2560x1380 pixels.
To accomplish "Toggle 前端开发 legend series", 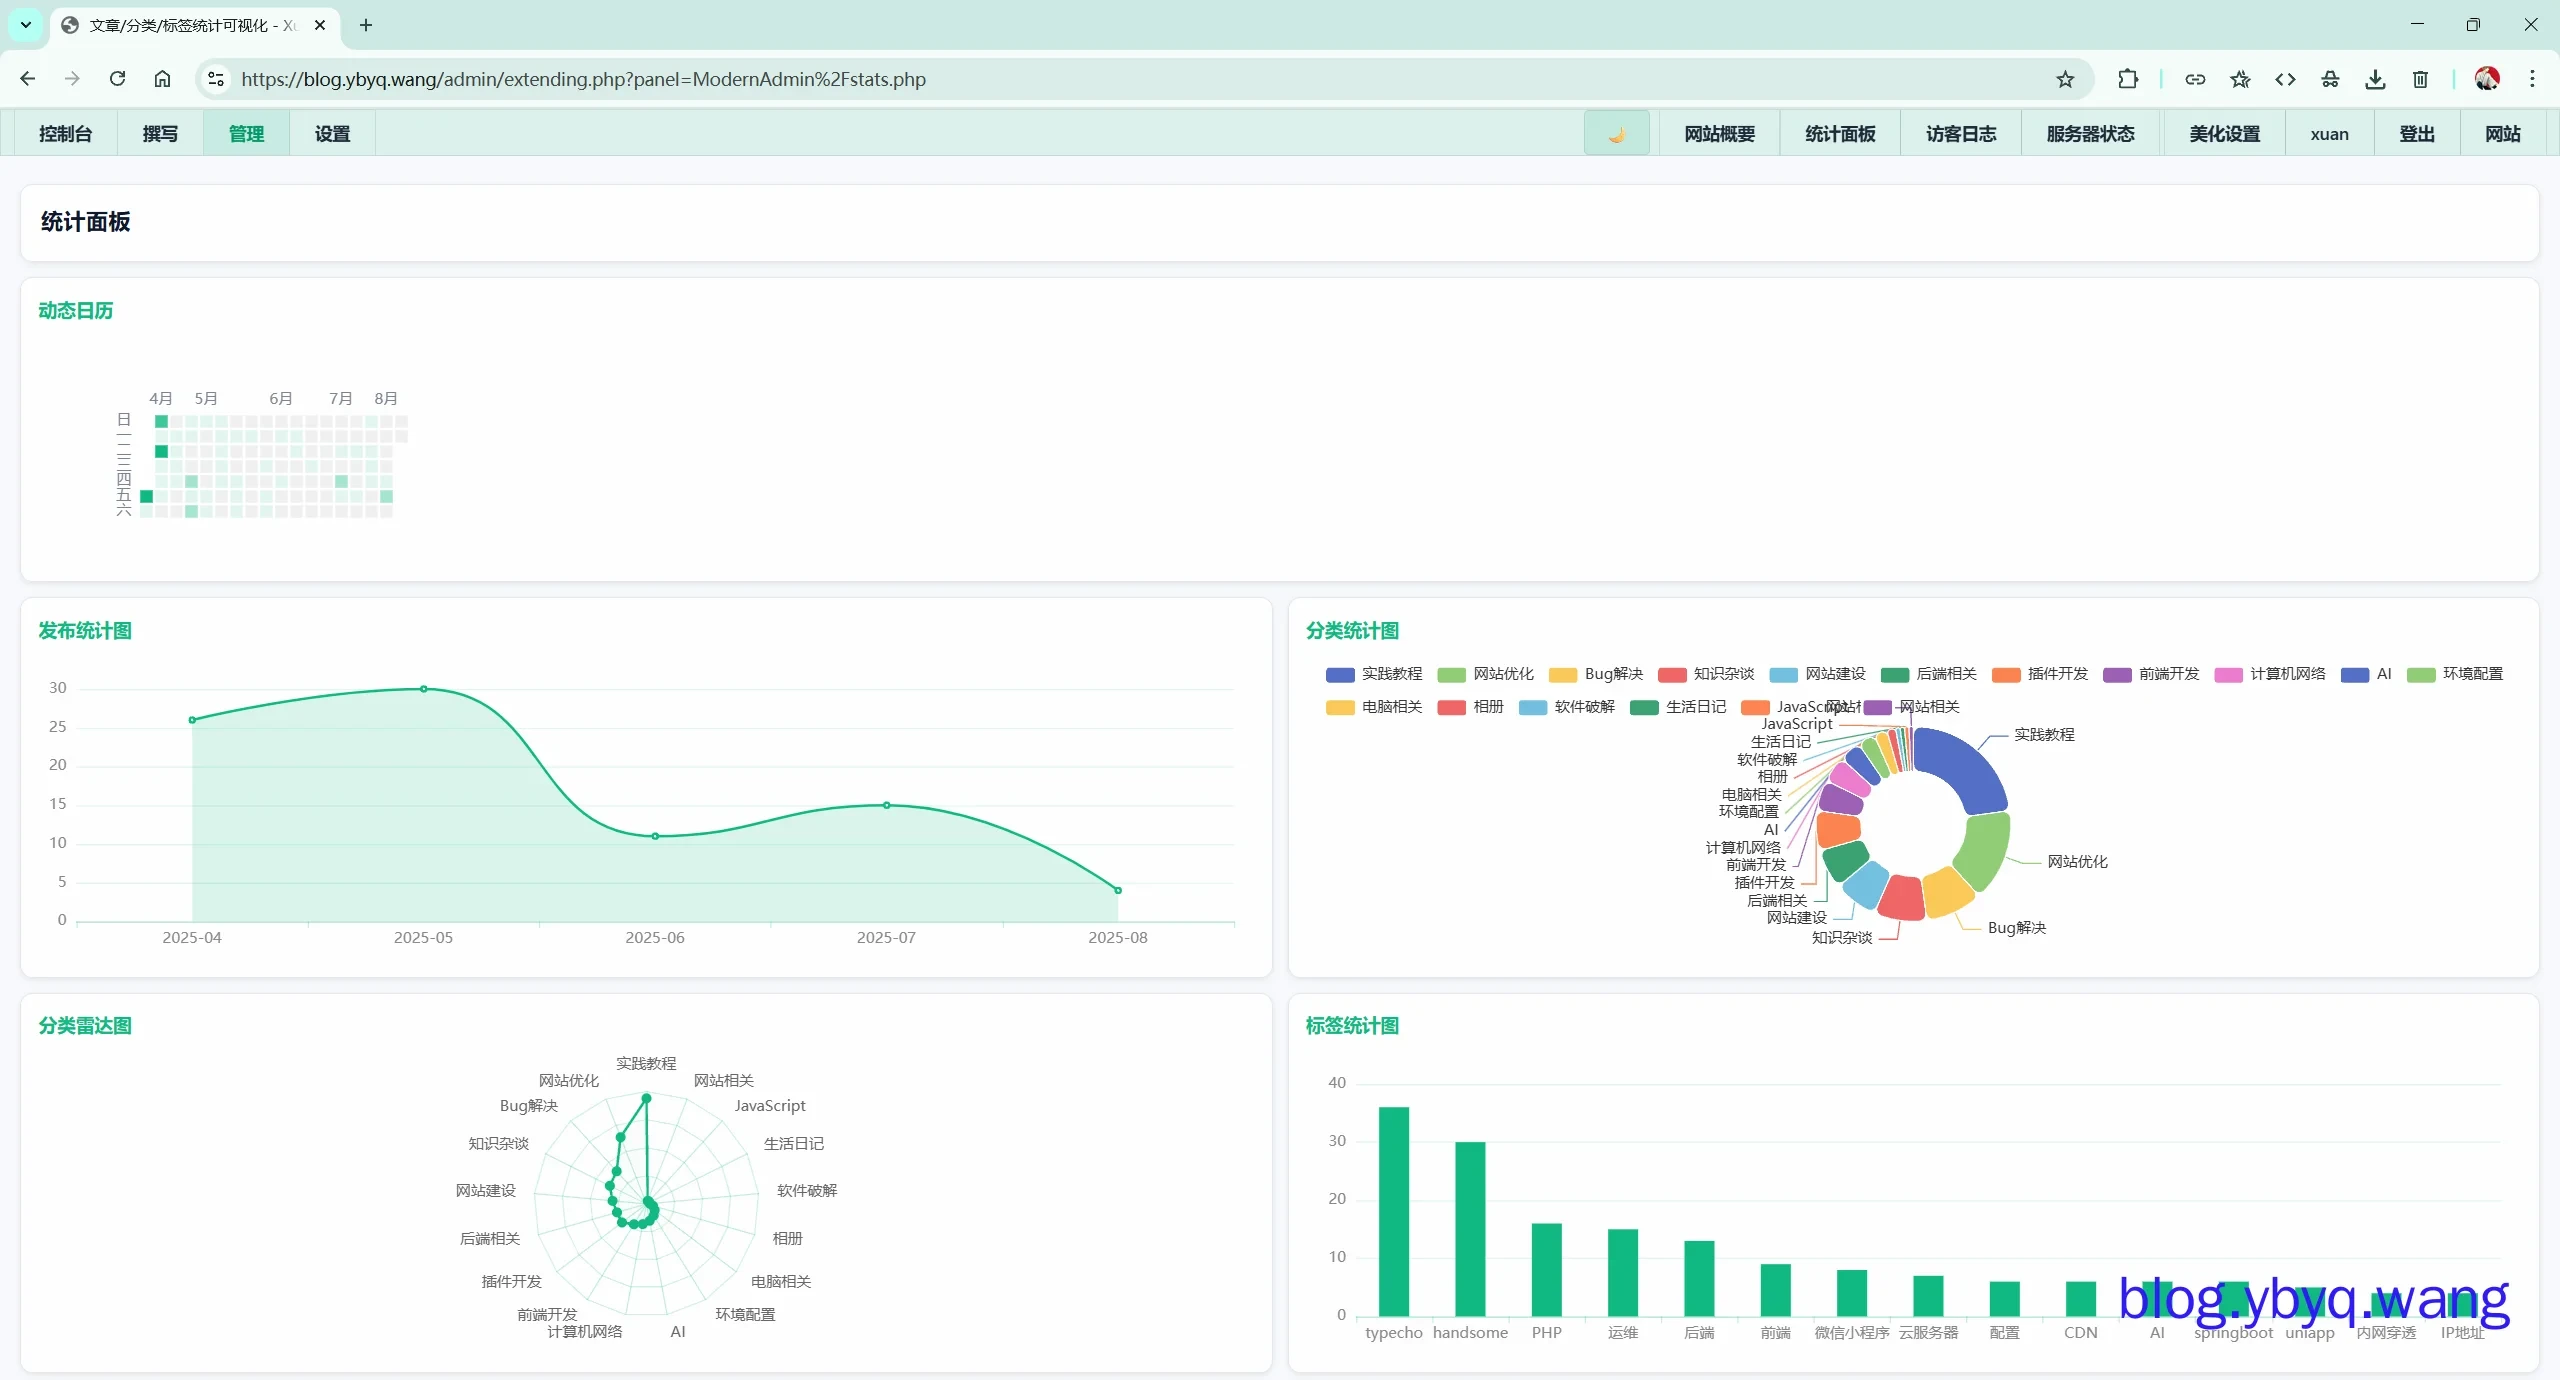I will click(x=2151, y=674).
